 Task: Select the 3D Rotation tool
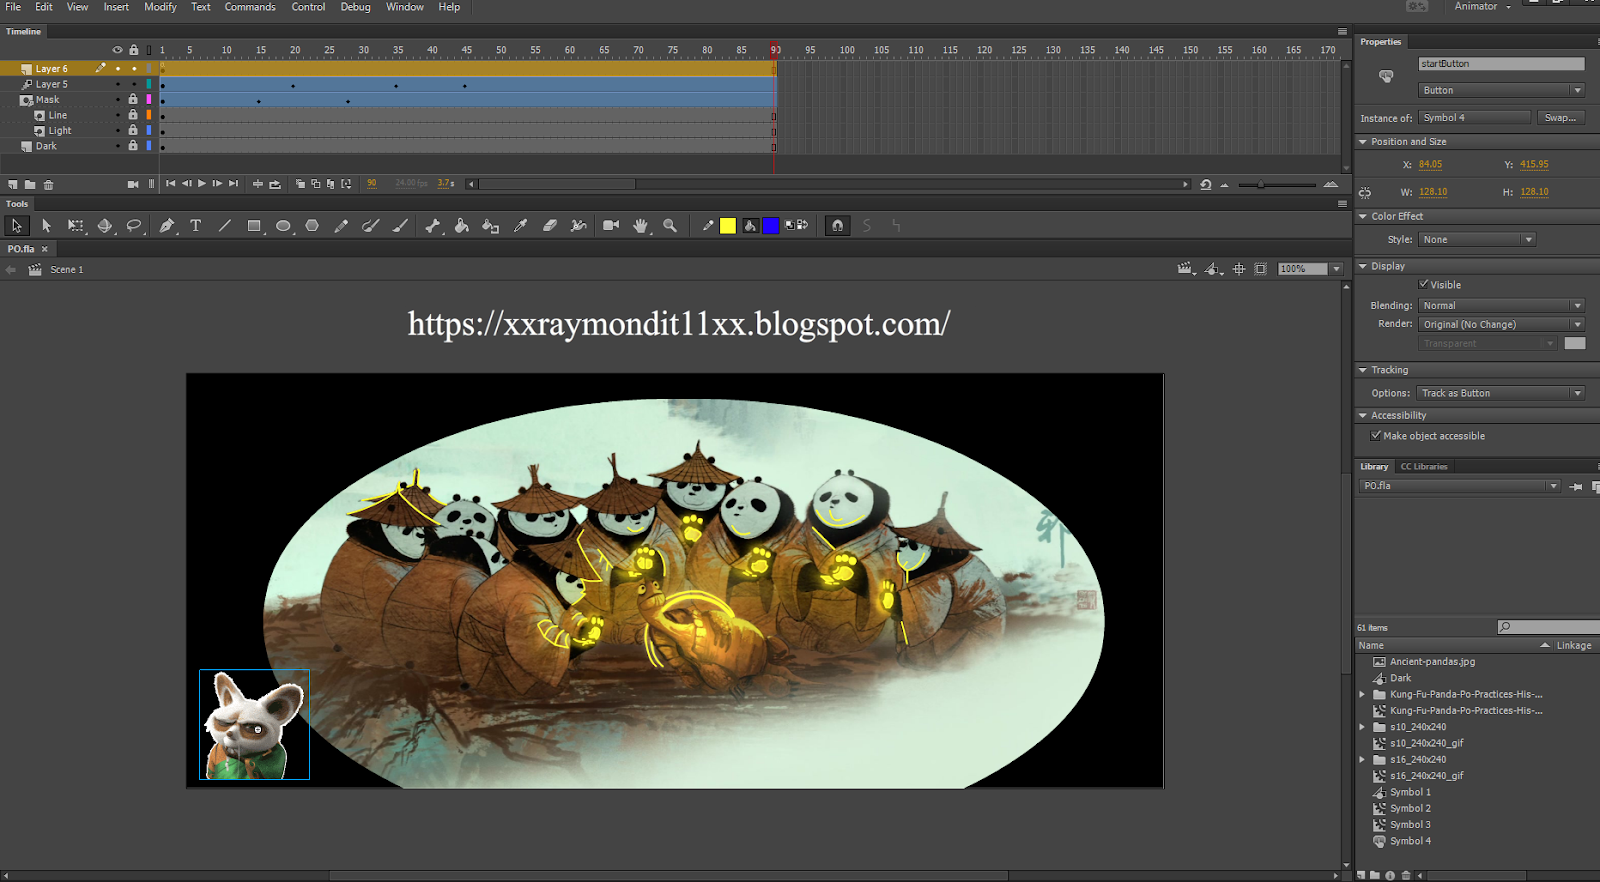[104, 226]
